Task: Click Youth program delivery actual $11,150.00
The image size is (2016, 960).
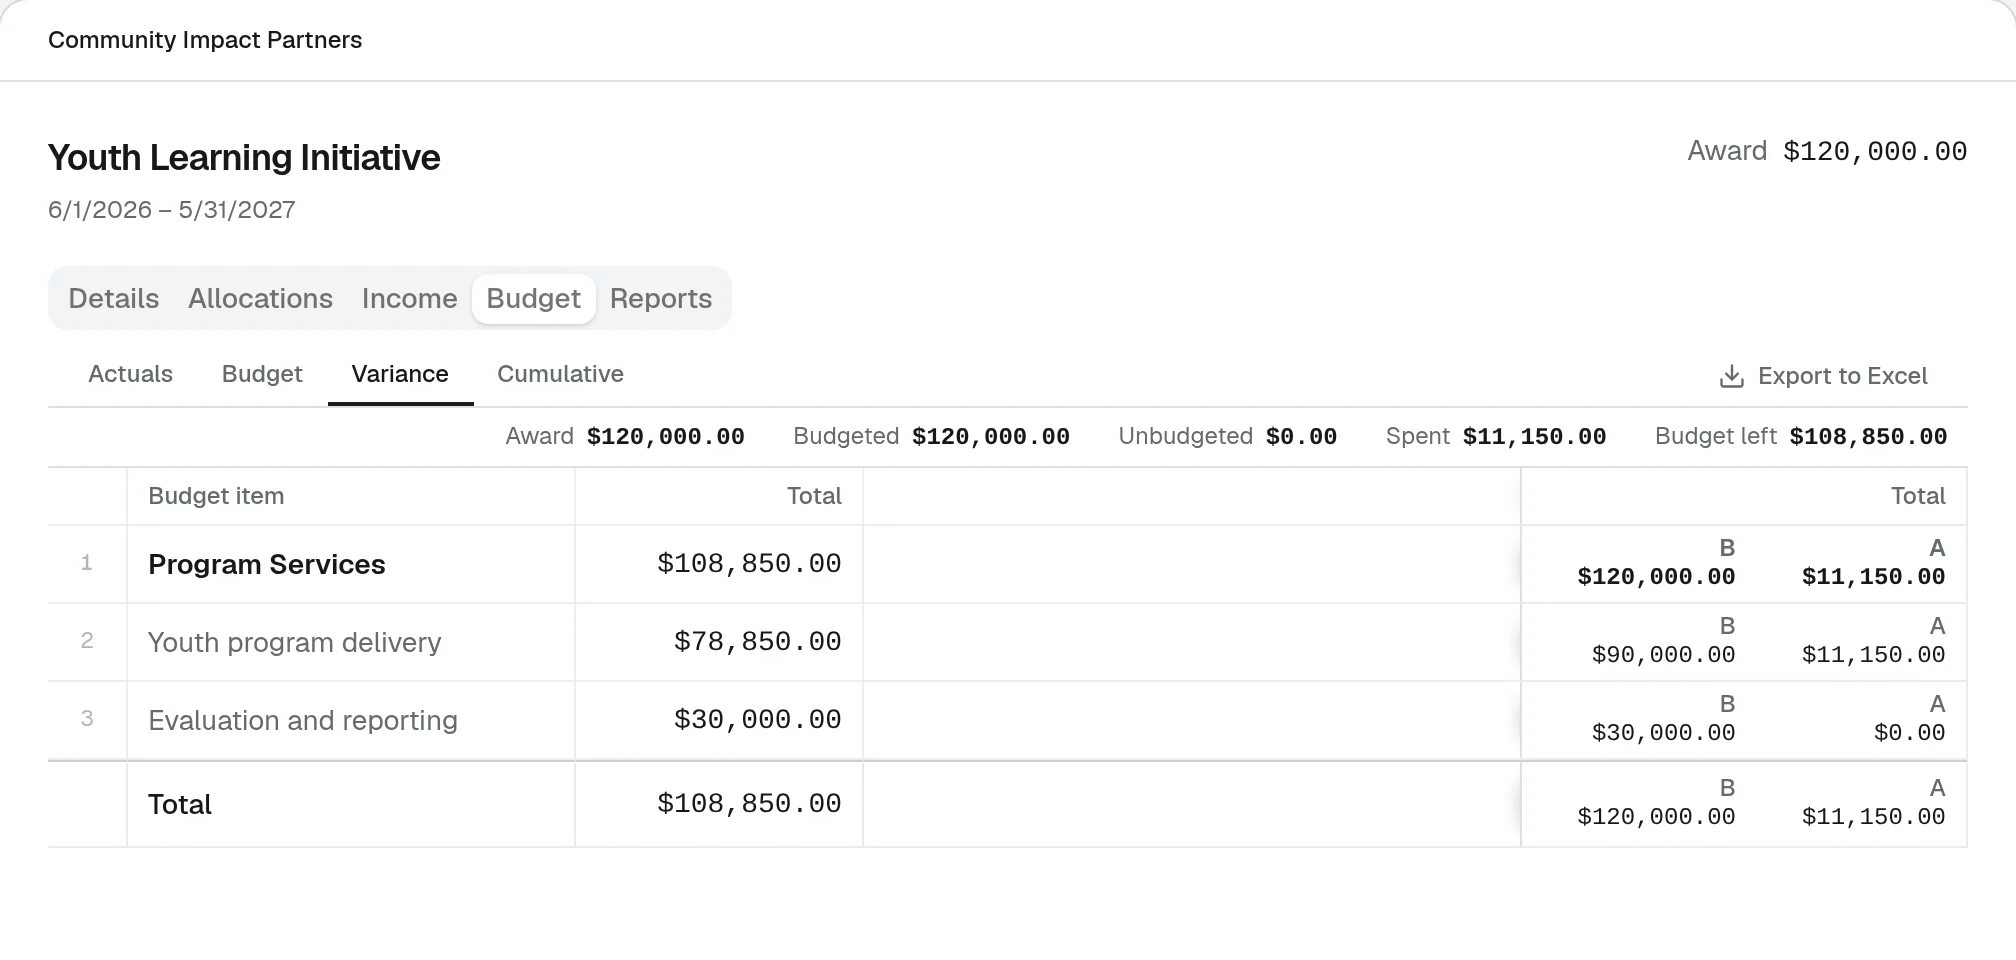Action: click(x=1873, y=655)
